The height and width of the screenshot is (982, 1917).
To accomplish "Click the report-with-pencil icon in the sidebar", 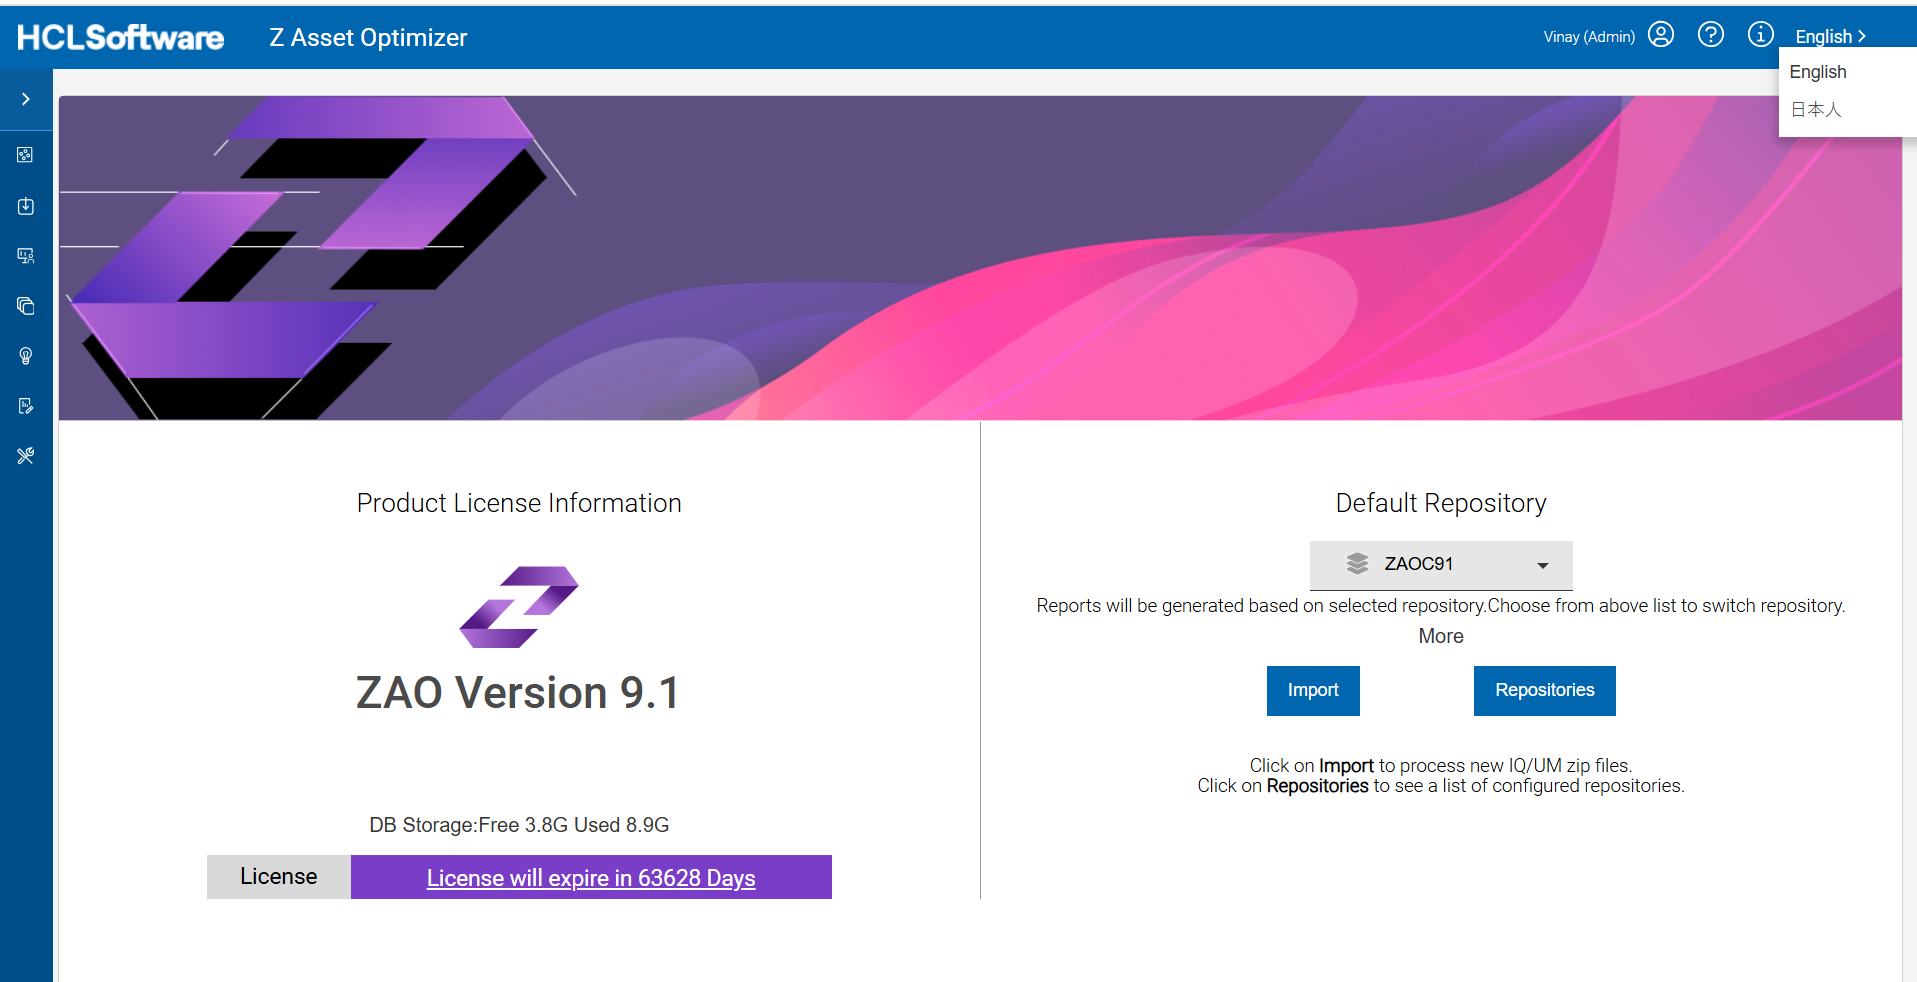I will pyautogui.click(x=26, y=406).
